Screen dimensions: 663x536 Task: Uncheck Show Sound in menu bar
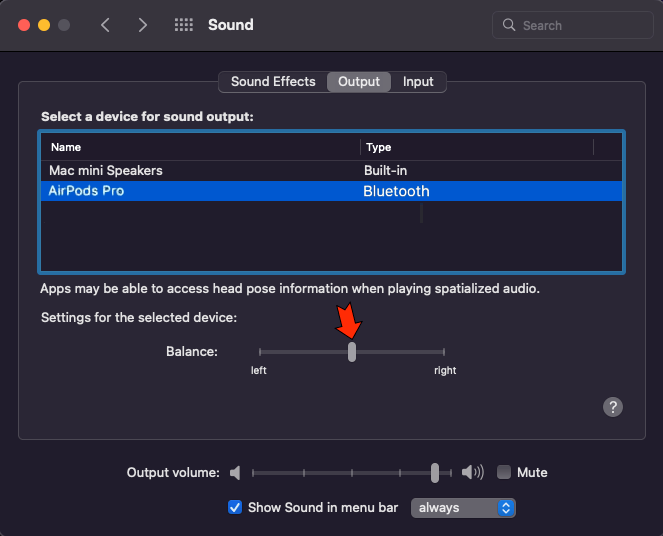[x=235, y=507]
